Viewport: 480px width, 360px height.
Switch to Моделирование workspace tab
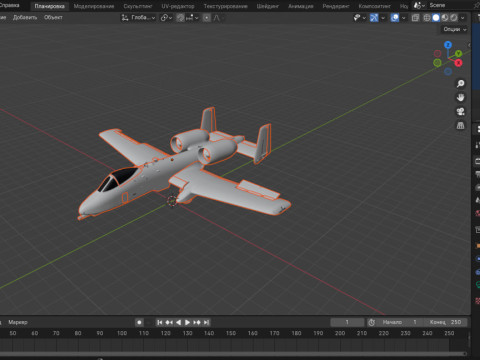point(94,6)
